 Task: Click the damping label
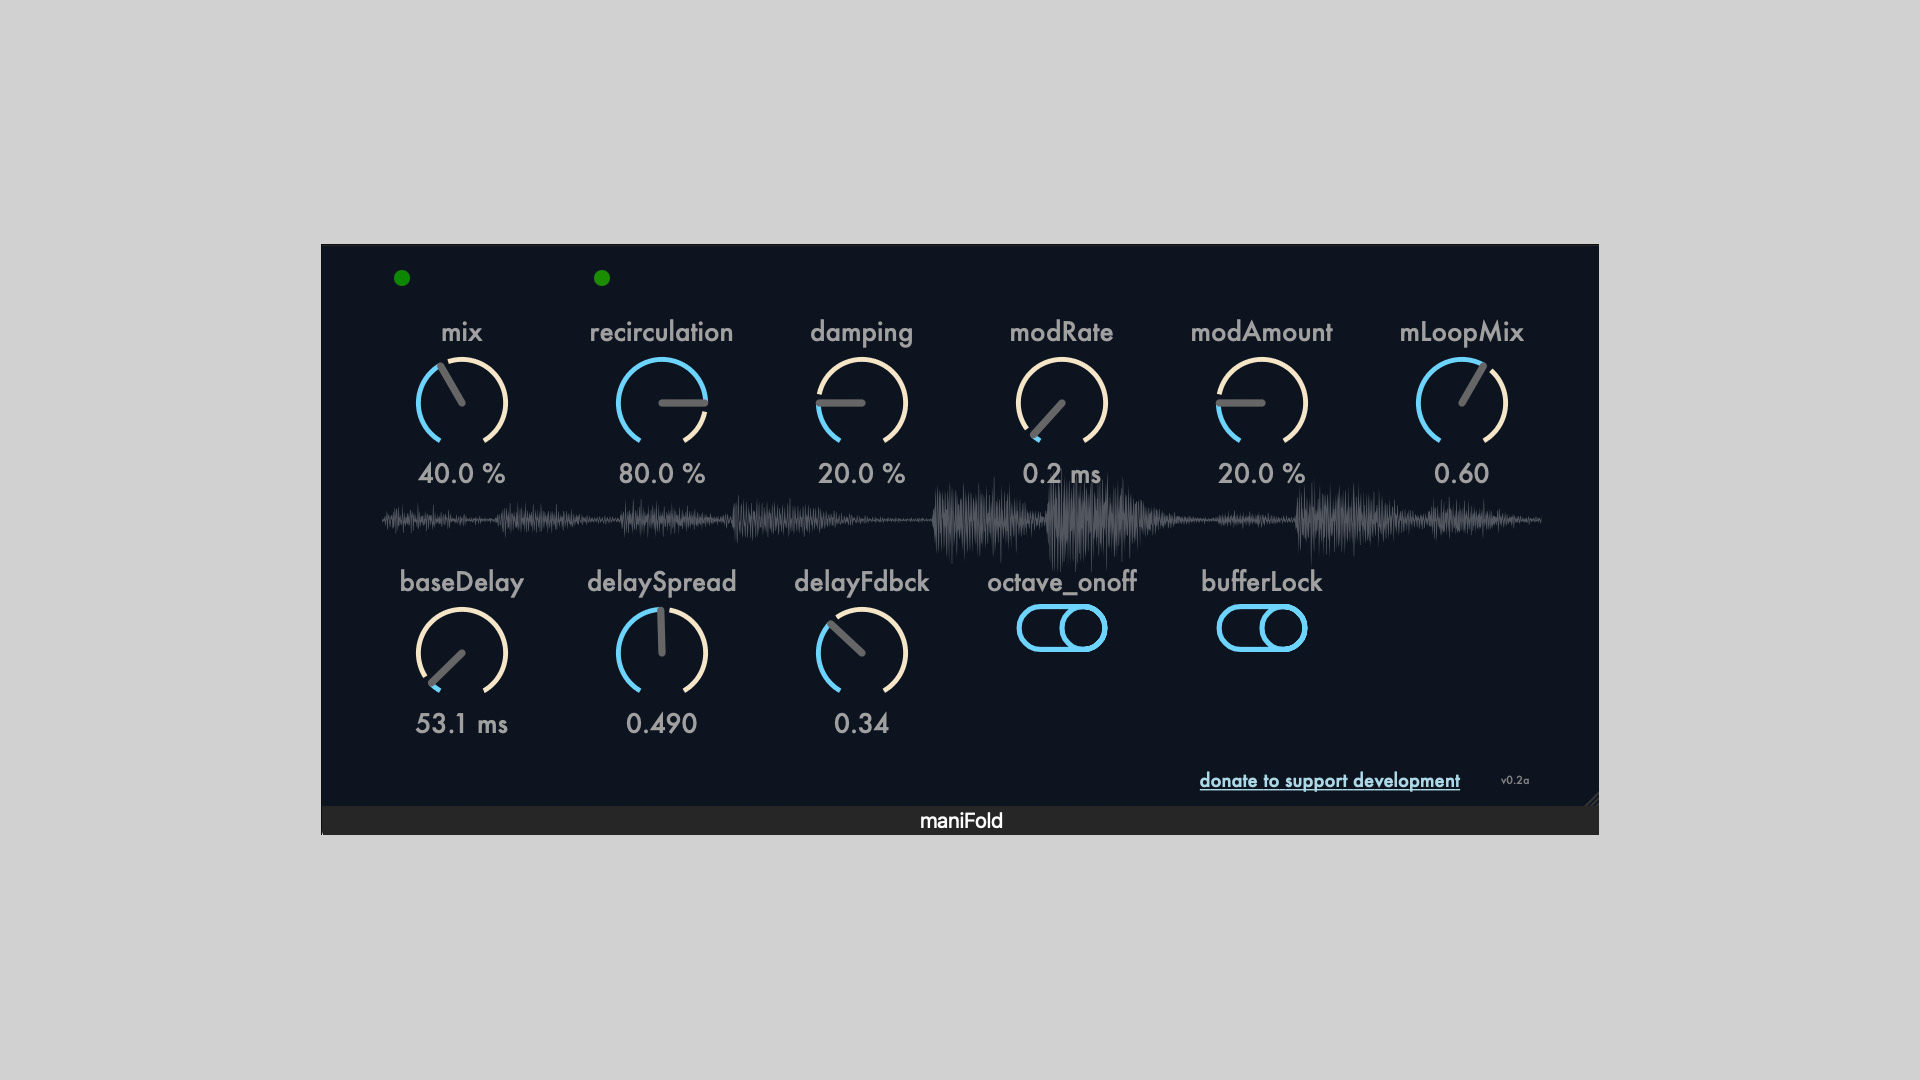click(x=862, y=333)
